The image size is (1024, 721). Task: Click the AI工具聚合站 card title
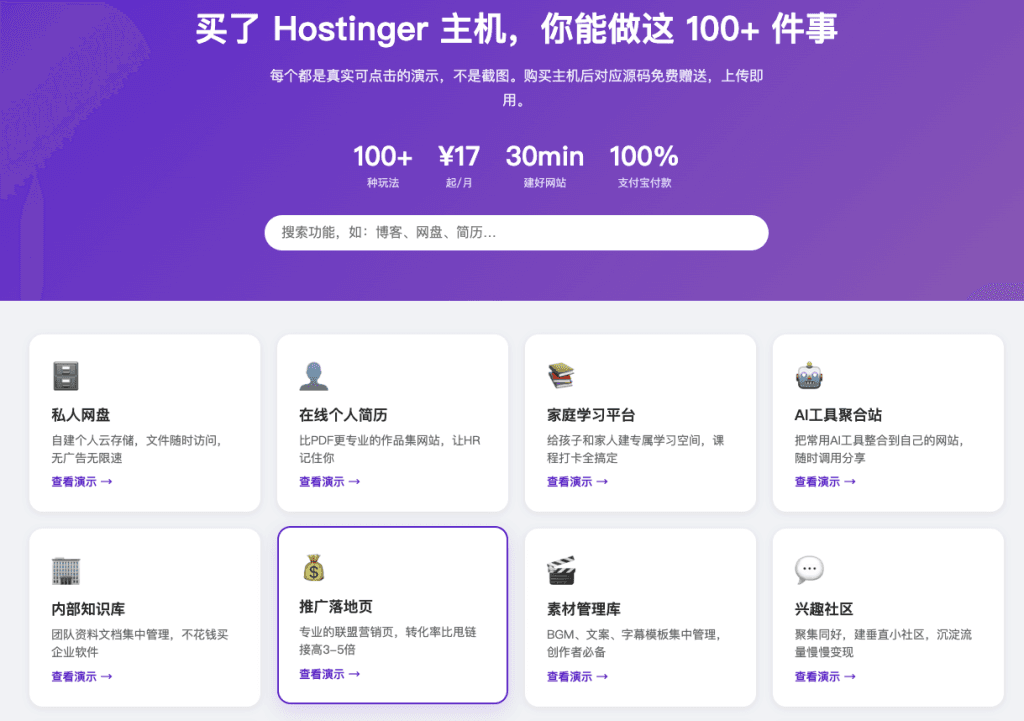pos(838,415)
